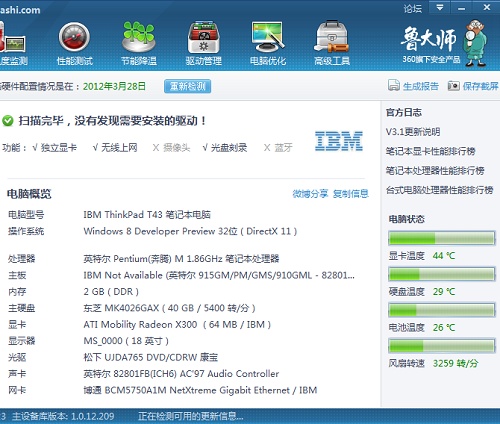Viewport: 500px width, 424px height.
Task: Click the IBM brand logo
Action: (x=339, y=141)
